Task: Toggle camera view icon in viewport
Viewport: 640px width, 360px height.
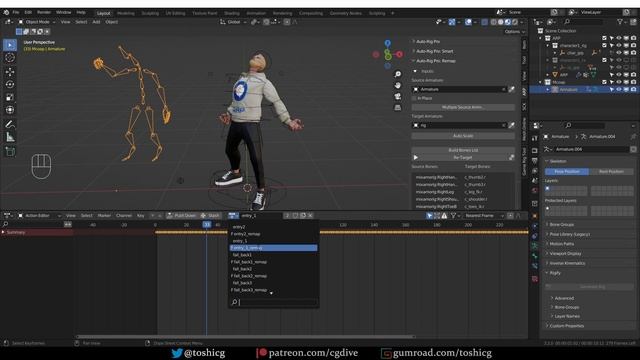Action: [x=398, y=96]
